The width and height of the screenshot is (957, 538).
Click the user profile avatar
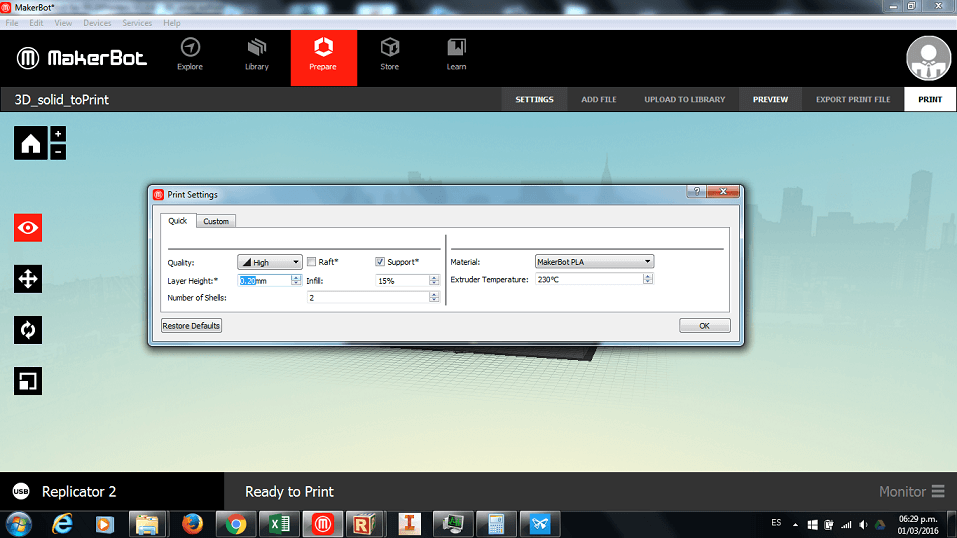pyautogui.click(x=928, y=58)
